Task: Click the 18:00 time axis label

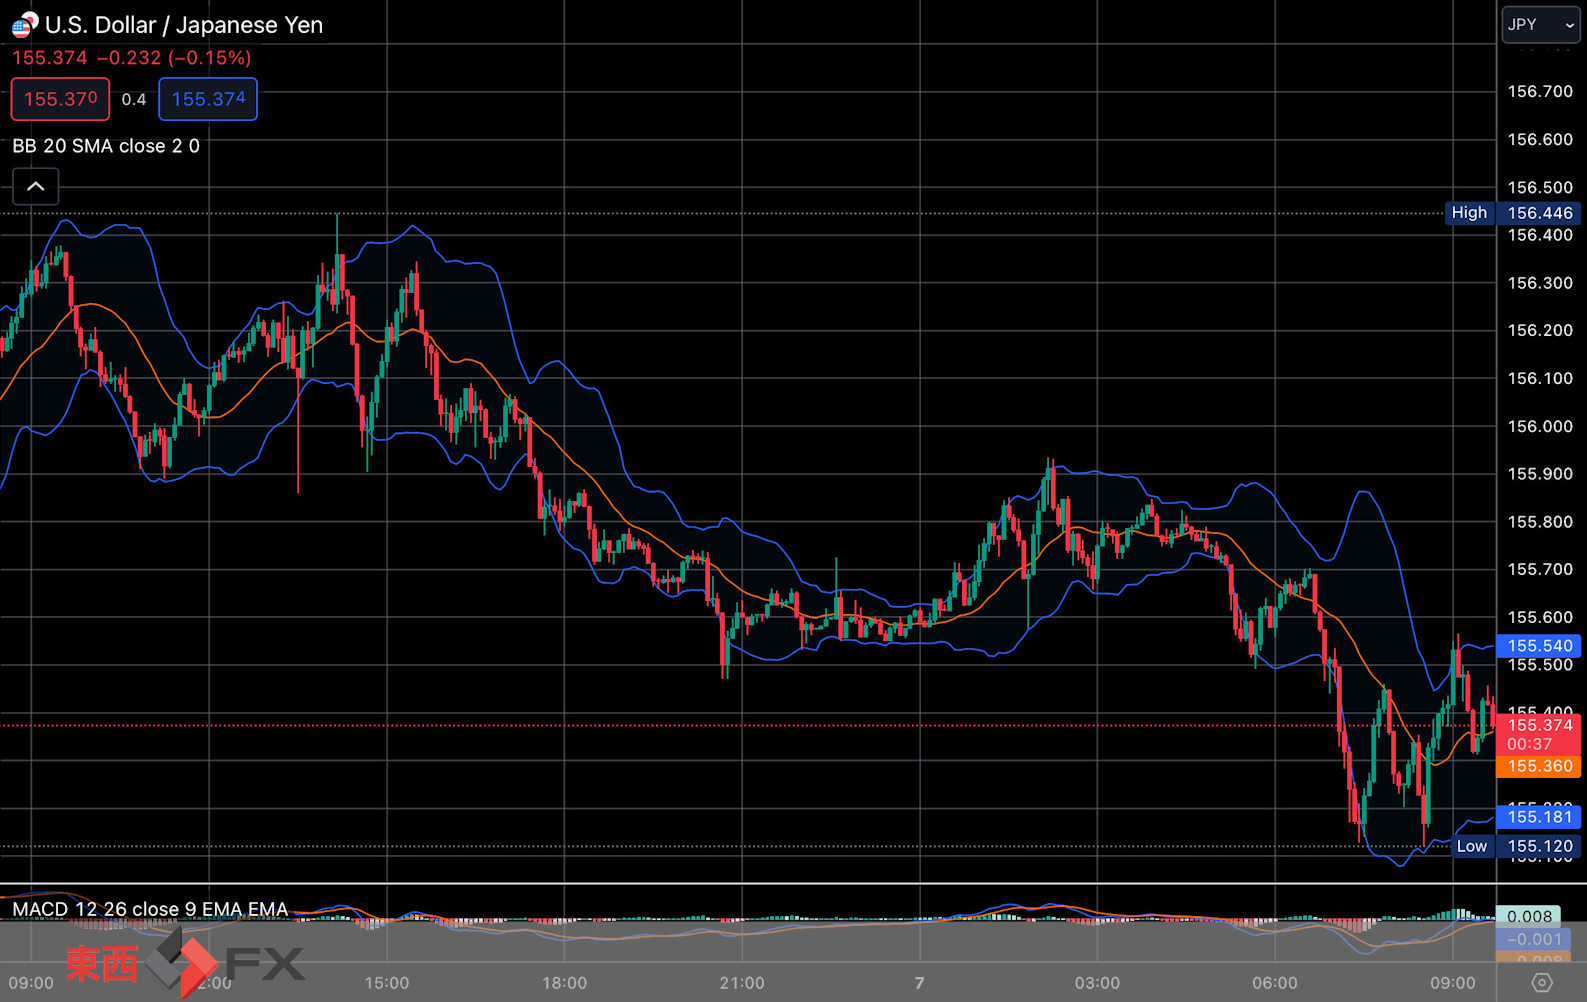Action: [564, 983]
